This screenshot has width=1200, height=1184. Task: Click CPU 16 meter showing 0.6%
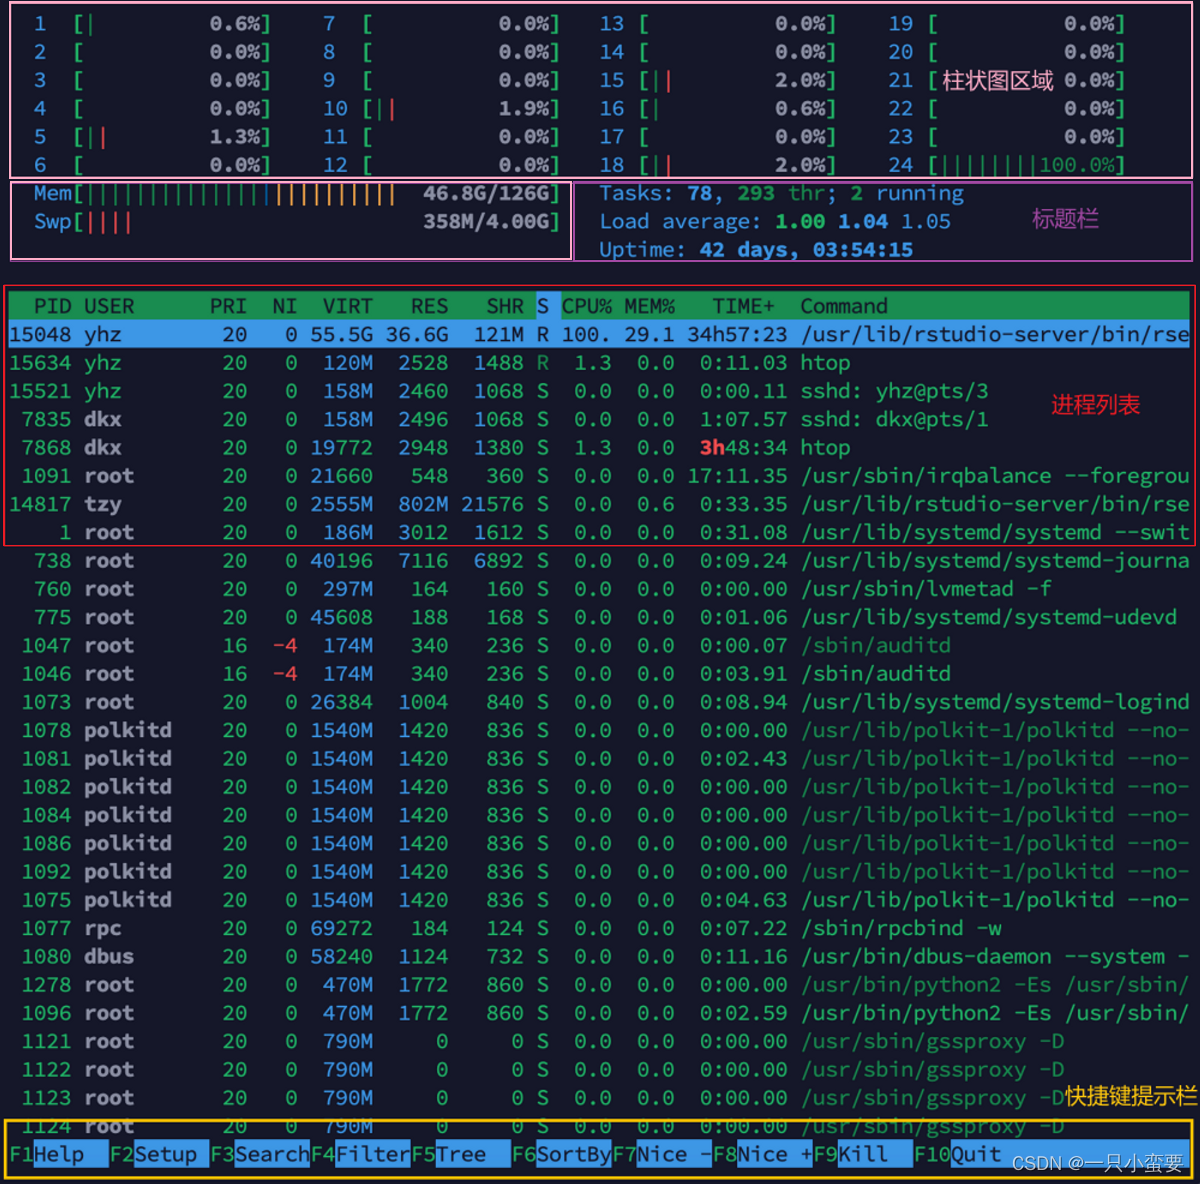(x=718, y=109)
